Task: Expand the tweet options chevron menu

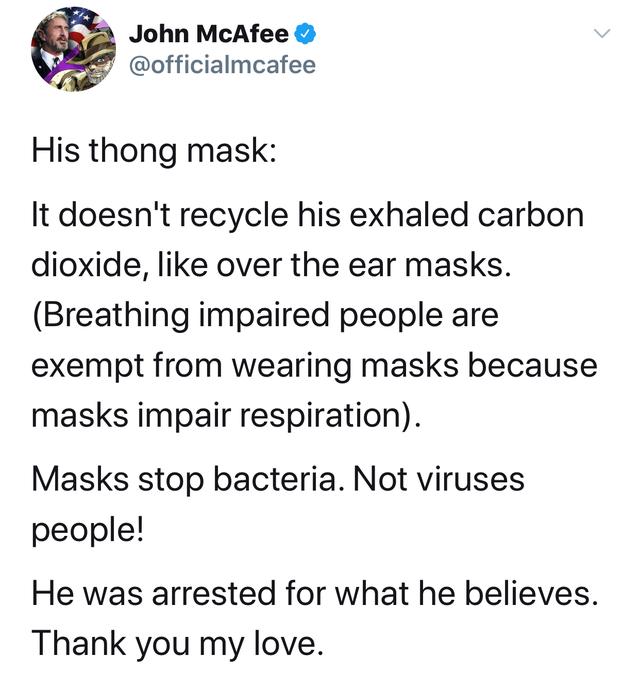Action: pos(602,33)
